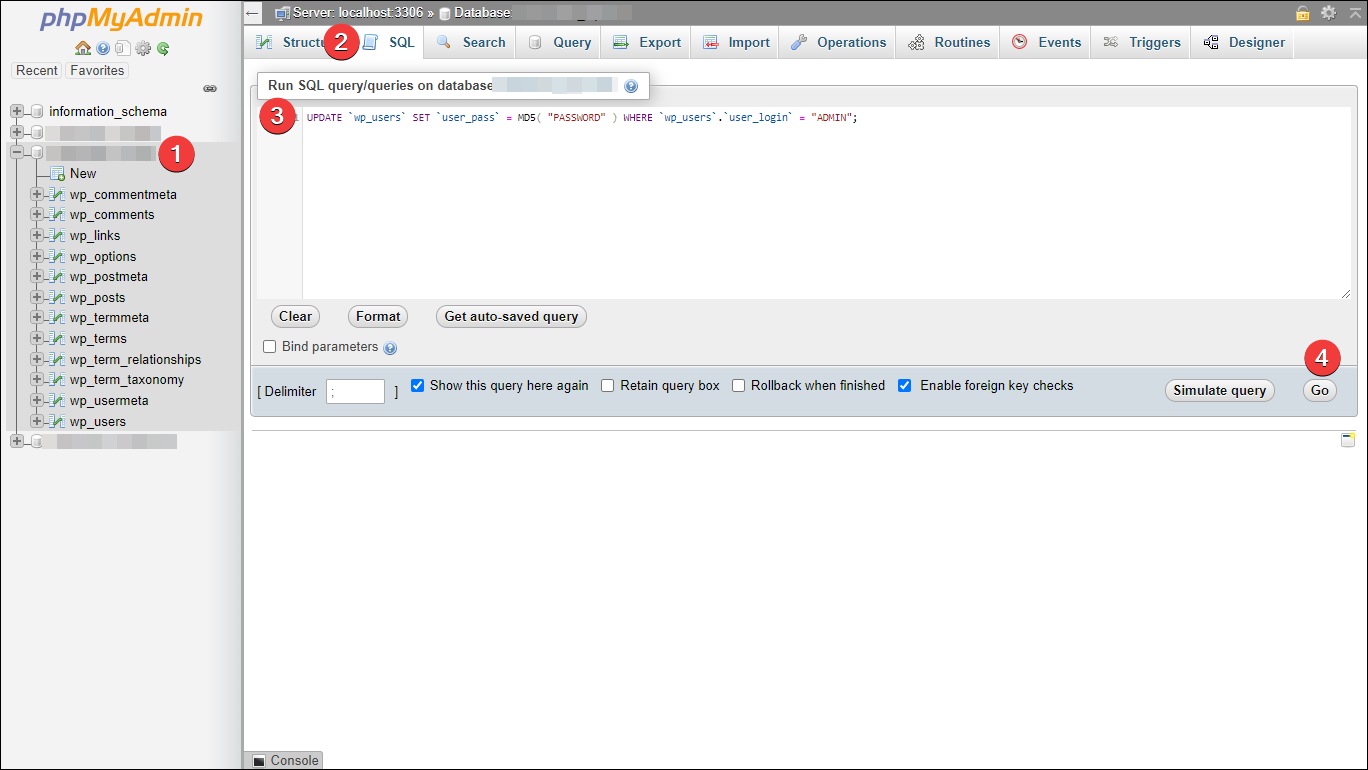This screenshot has width=1368, height=770.
Task: Switch to the Search tab
Action: tap(470, 42)
